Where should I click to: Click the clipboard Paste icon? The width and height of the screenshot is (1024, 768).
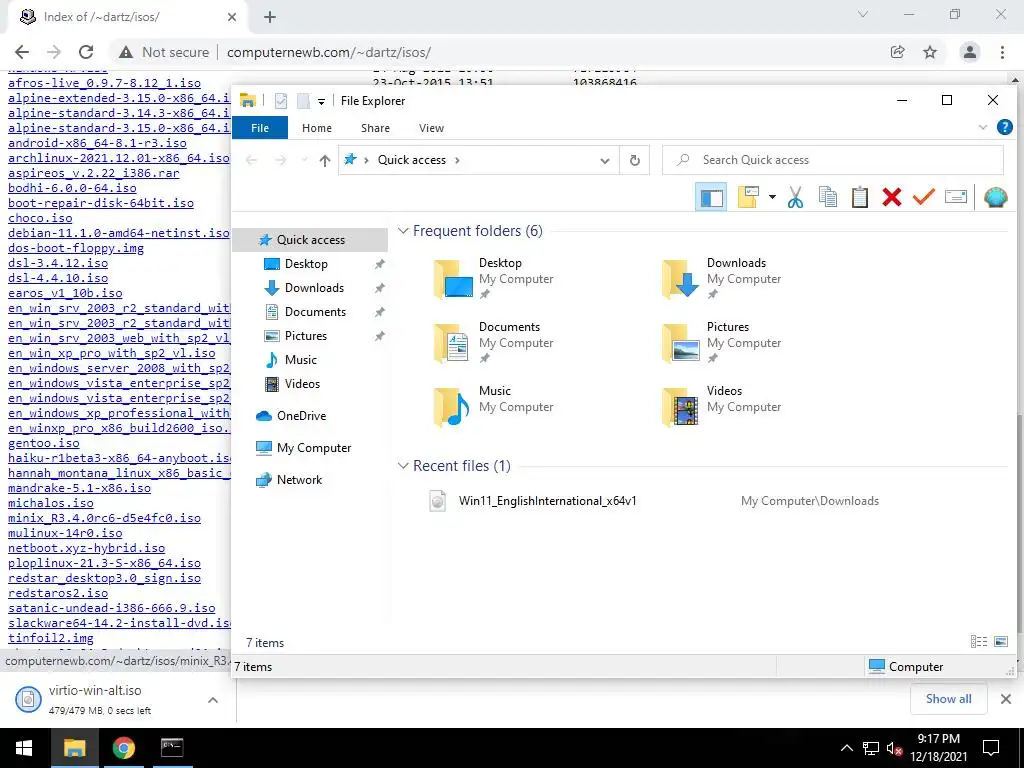click(x=859, y=197)
